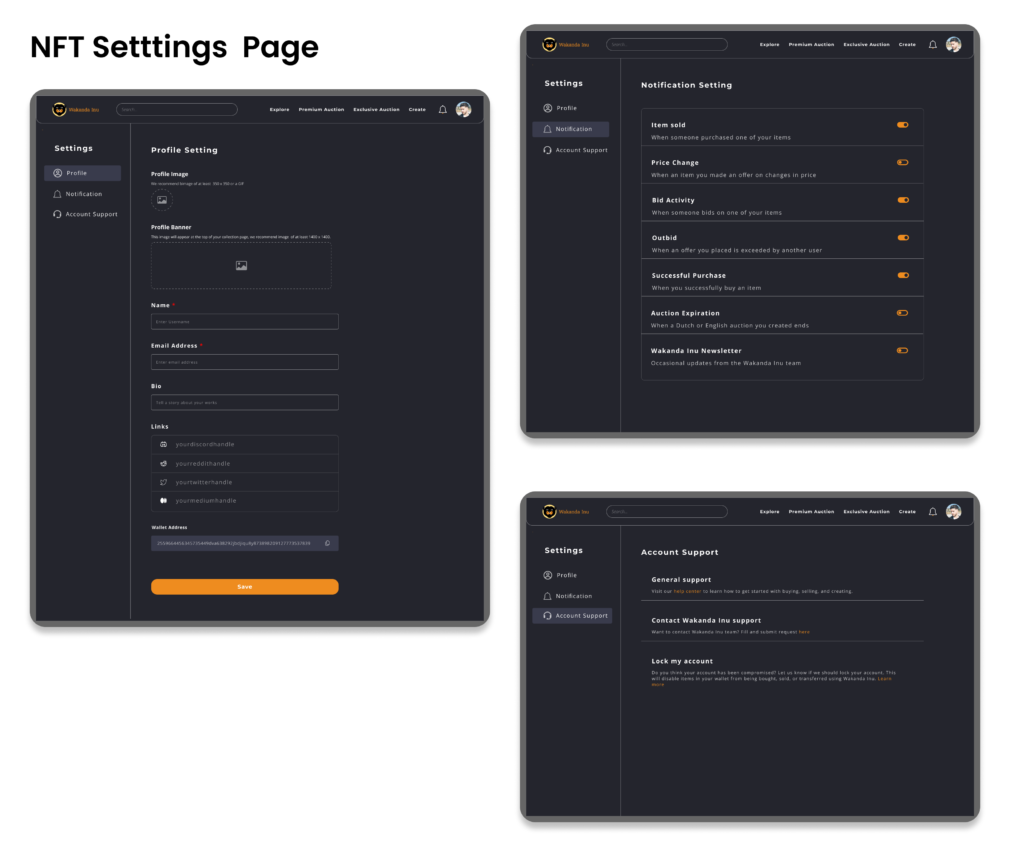Screen dimensions: 1024x844
Task: Click the circular Profile Image upload icon
Action: [162, 200]
